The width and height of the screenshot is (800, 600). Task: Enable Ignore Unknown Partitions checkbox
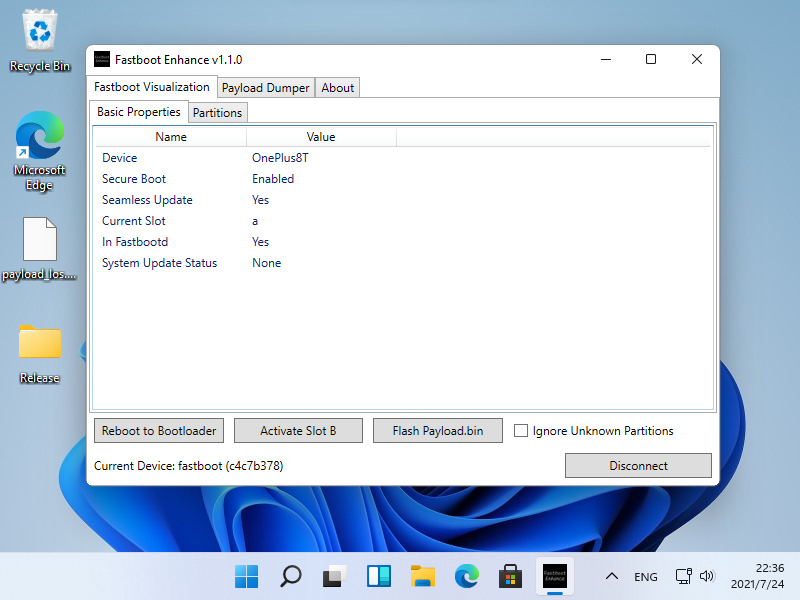click(x=520, y=431)
